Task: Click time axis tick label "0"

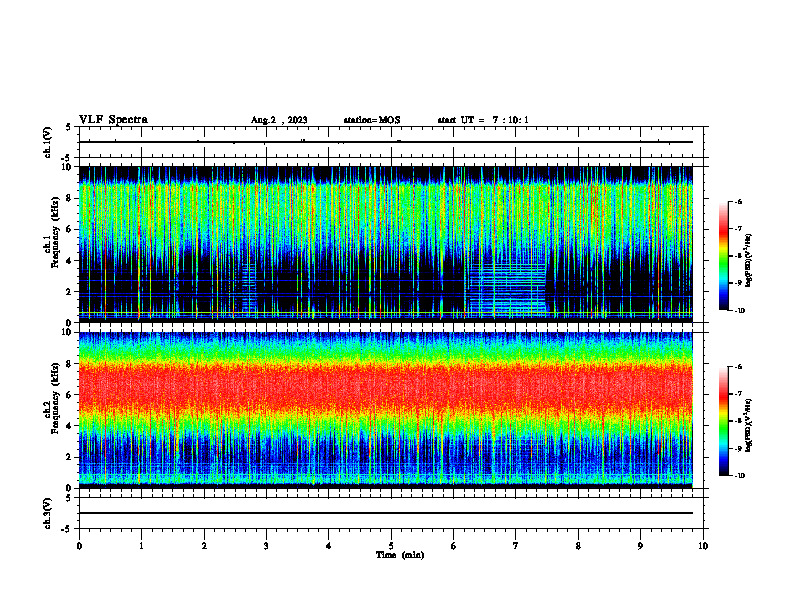Action: coord(79,546)
